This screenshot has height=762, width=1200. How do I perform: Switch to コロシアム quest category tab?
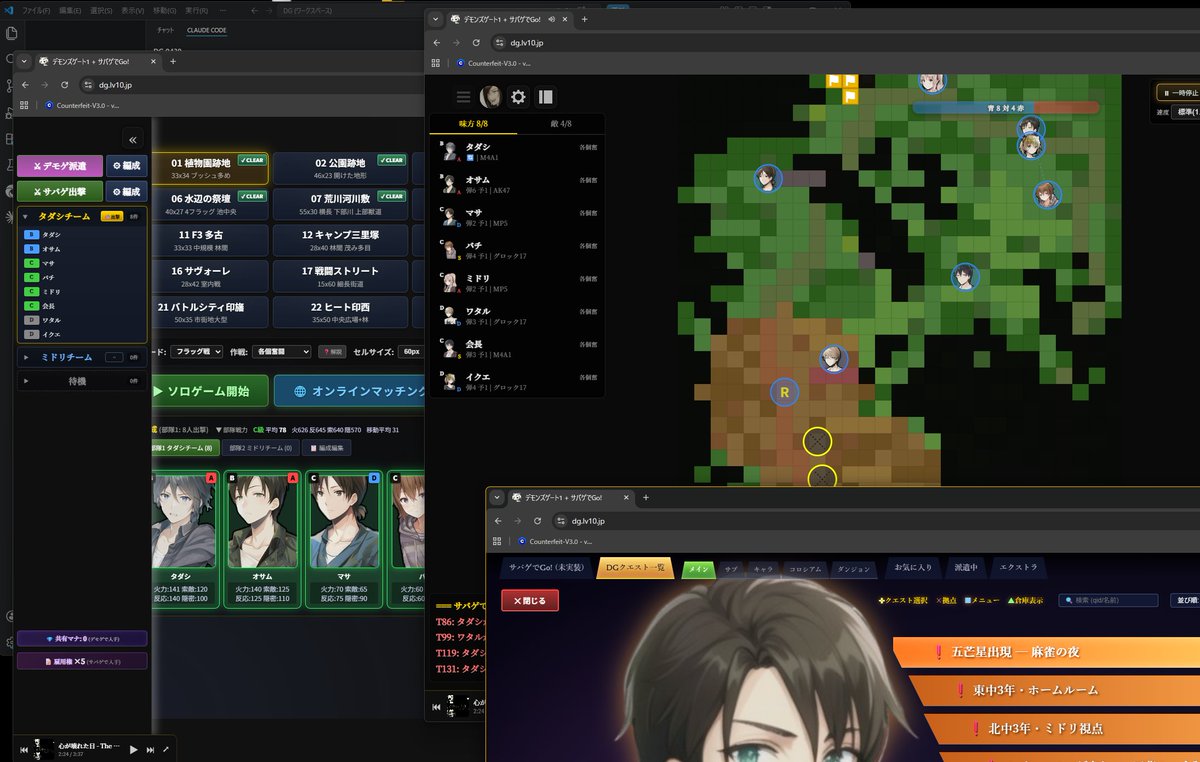coord(805,569)
